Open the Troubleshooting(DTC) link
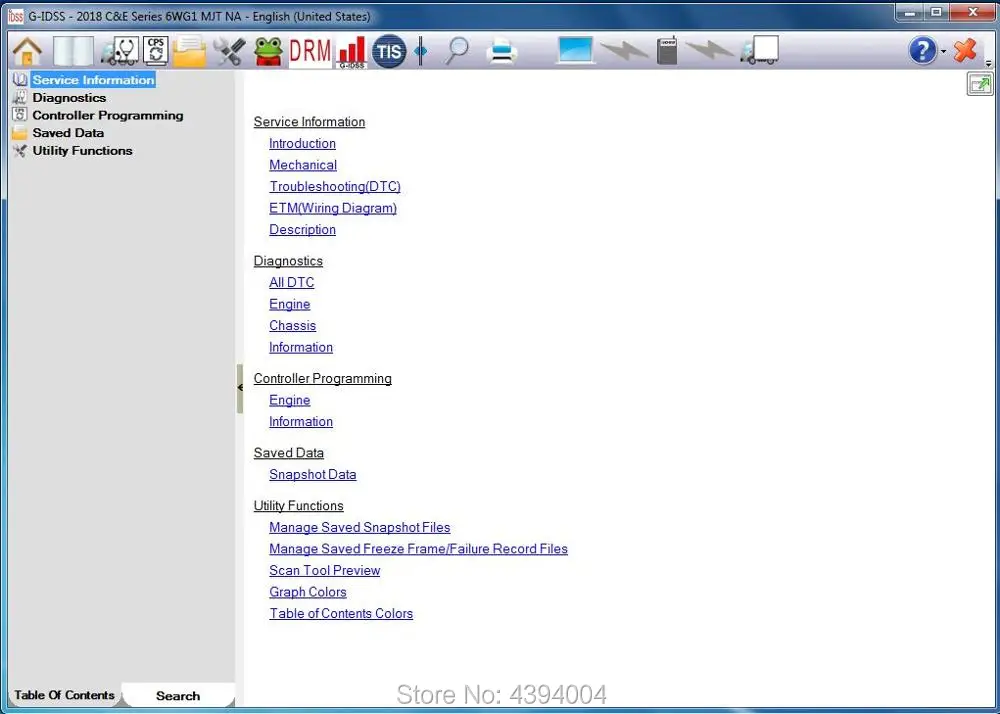 (x=335, y=187)
